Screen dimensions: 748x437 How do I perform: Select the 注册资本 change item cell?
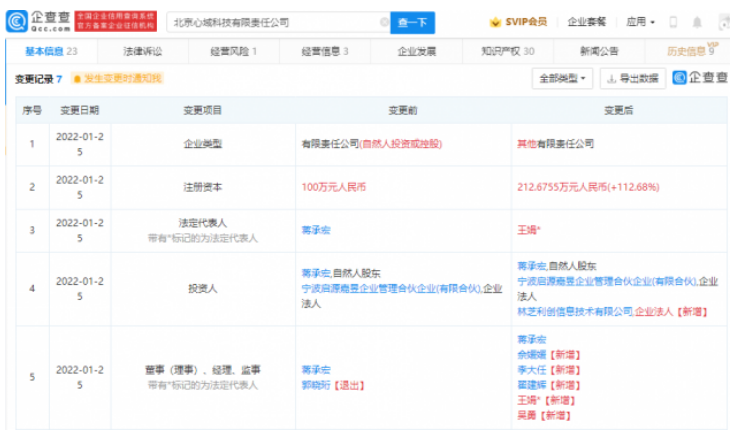pos(203,187)
